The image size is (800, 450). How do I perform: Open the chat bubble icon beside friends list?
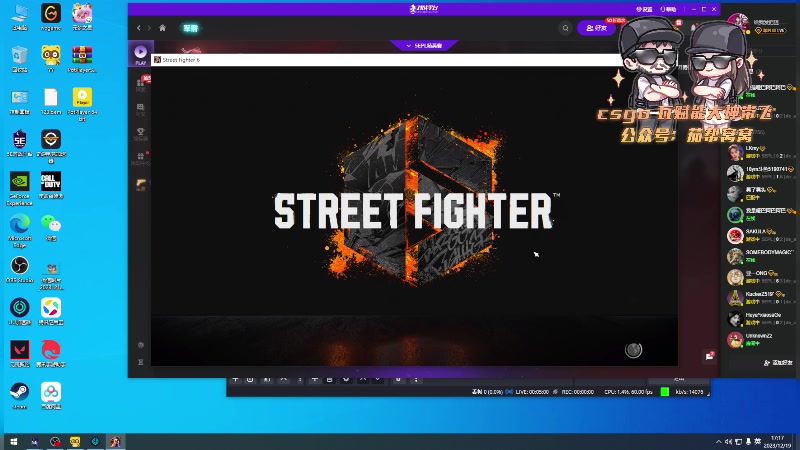click(x=709, y=356)
